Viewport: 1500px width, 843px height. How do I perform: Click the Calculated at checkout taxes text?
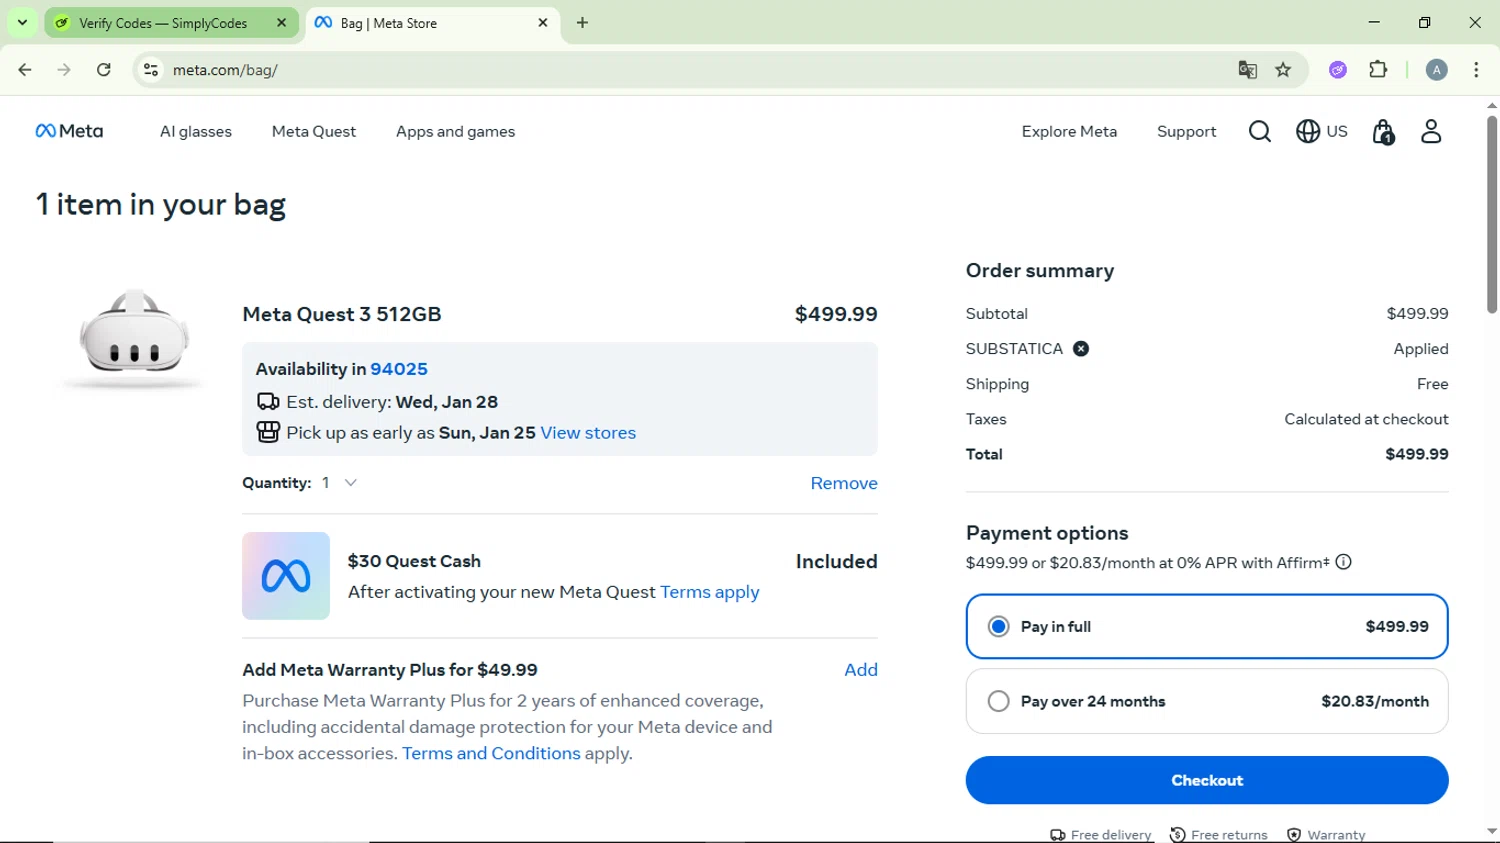(x=1366, y=419)
